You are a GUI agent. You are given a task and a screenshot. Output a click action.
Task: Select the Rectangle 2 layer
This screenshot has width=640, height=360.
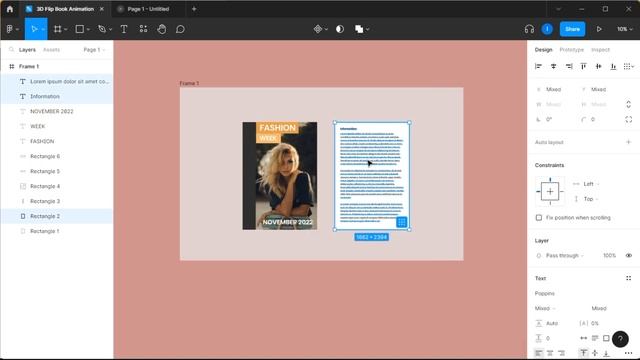tap(56, 216)
